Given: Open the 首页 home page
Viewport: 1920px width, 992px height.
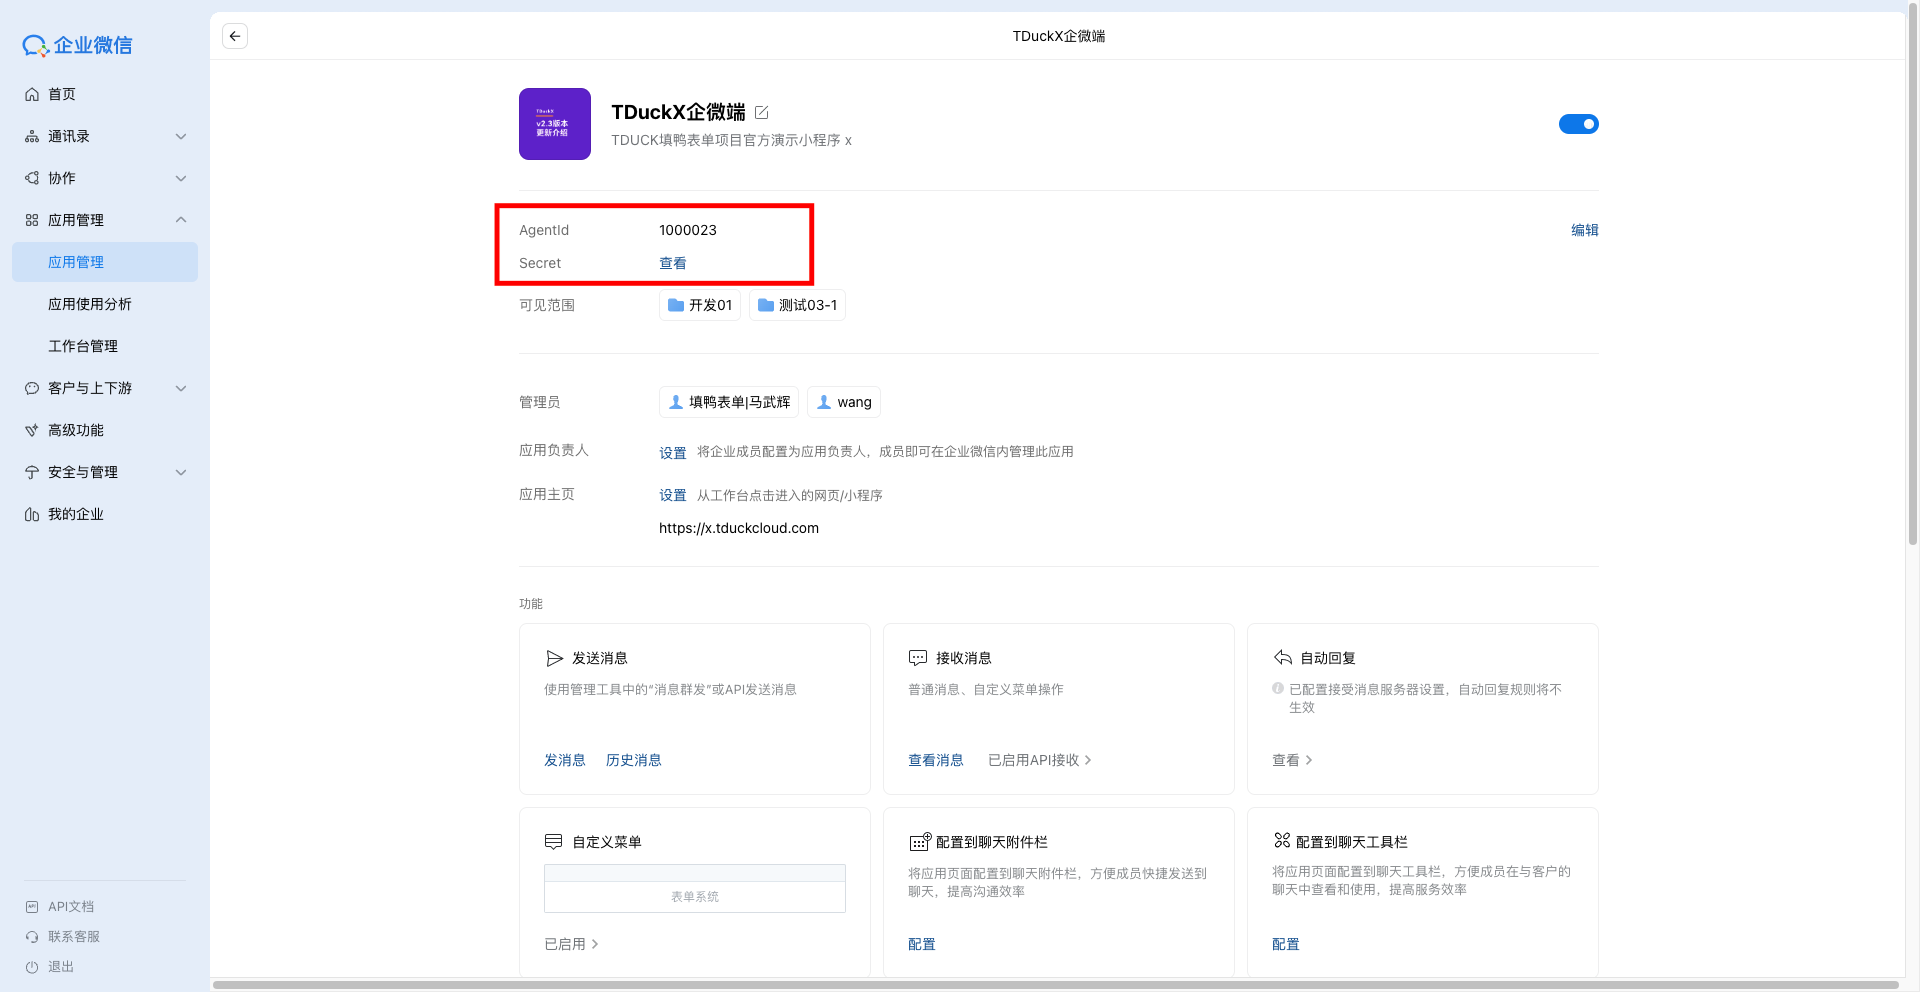Looking at the screenshot, I should 61,94.
